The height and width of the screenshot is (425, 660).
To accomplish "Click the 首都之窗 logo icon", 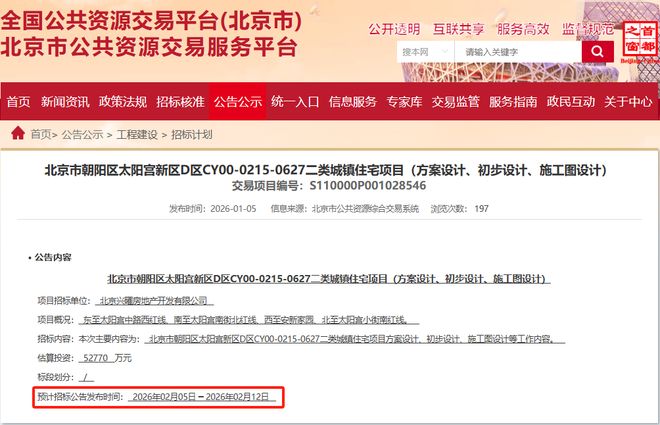I will (637, 42).
